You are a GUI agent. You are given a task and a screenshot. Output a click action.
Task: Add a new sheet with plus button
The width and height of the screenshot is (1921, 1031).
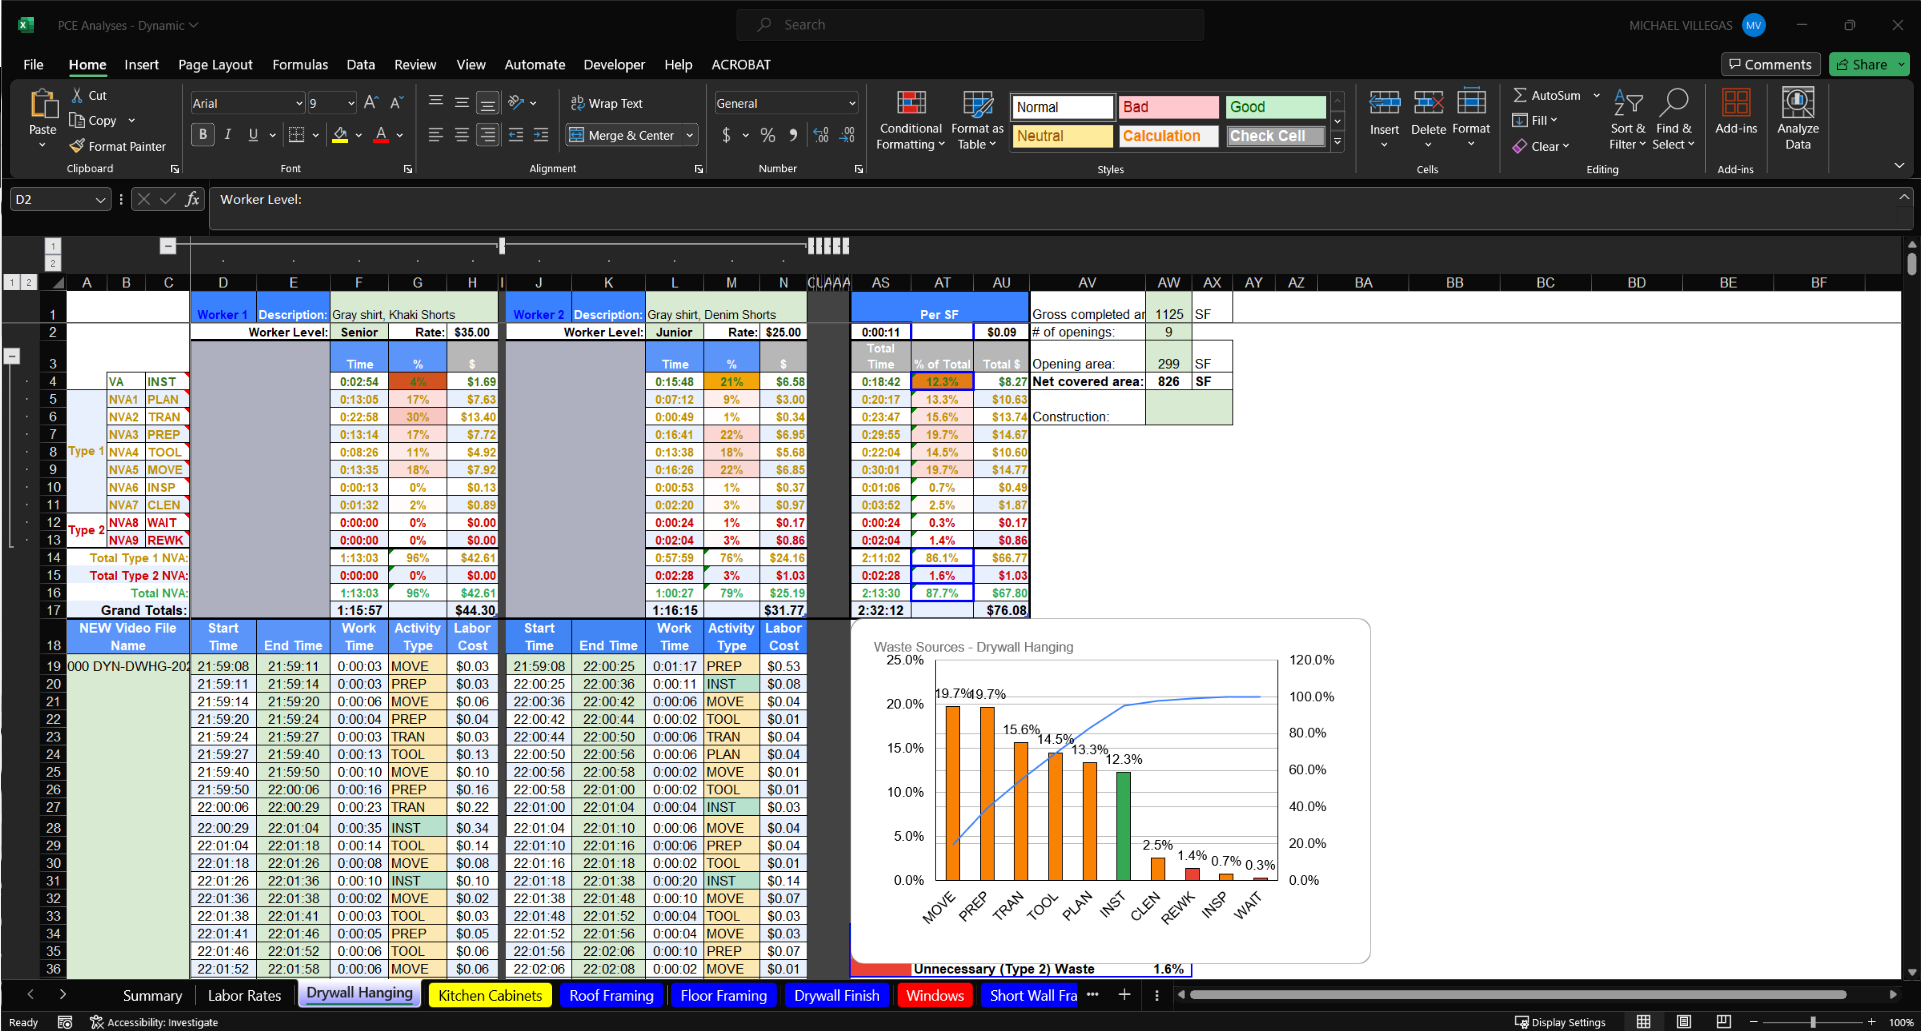(x=1124, y=994)
